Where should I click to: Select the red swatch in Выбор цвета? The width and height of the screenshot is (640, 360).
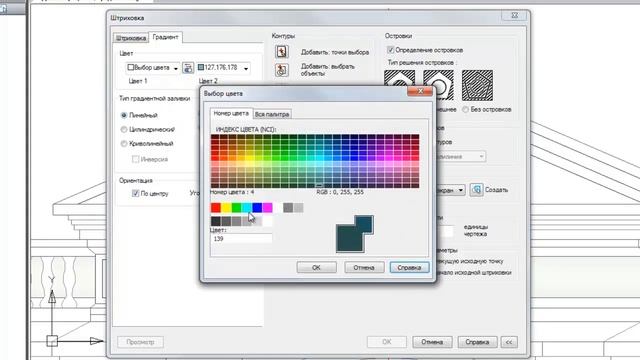coord(216,208)
